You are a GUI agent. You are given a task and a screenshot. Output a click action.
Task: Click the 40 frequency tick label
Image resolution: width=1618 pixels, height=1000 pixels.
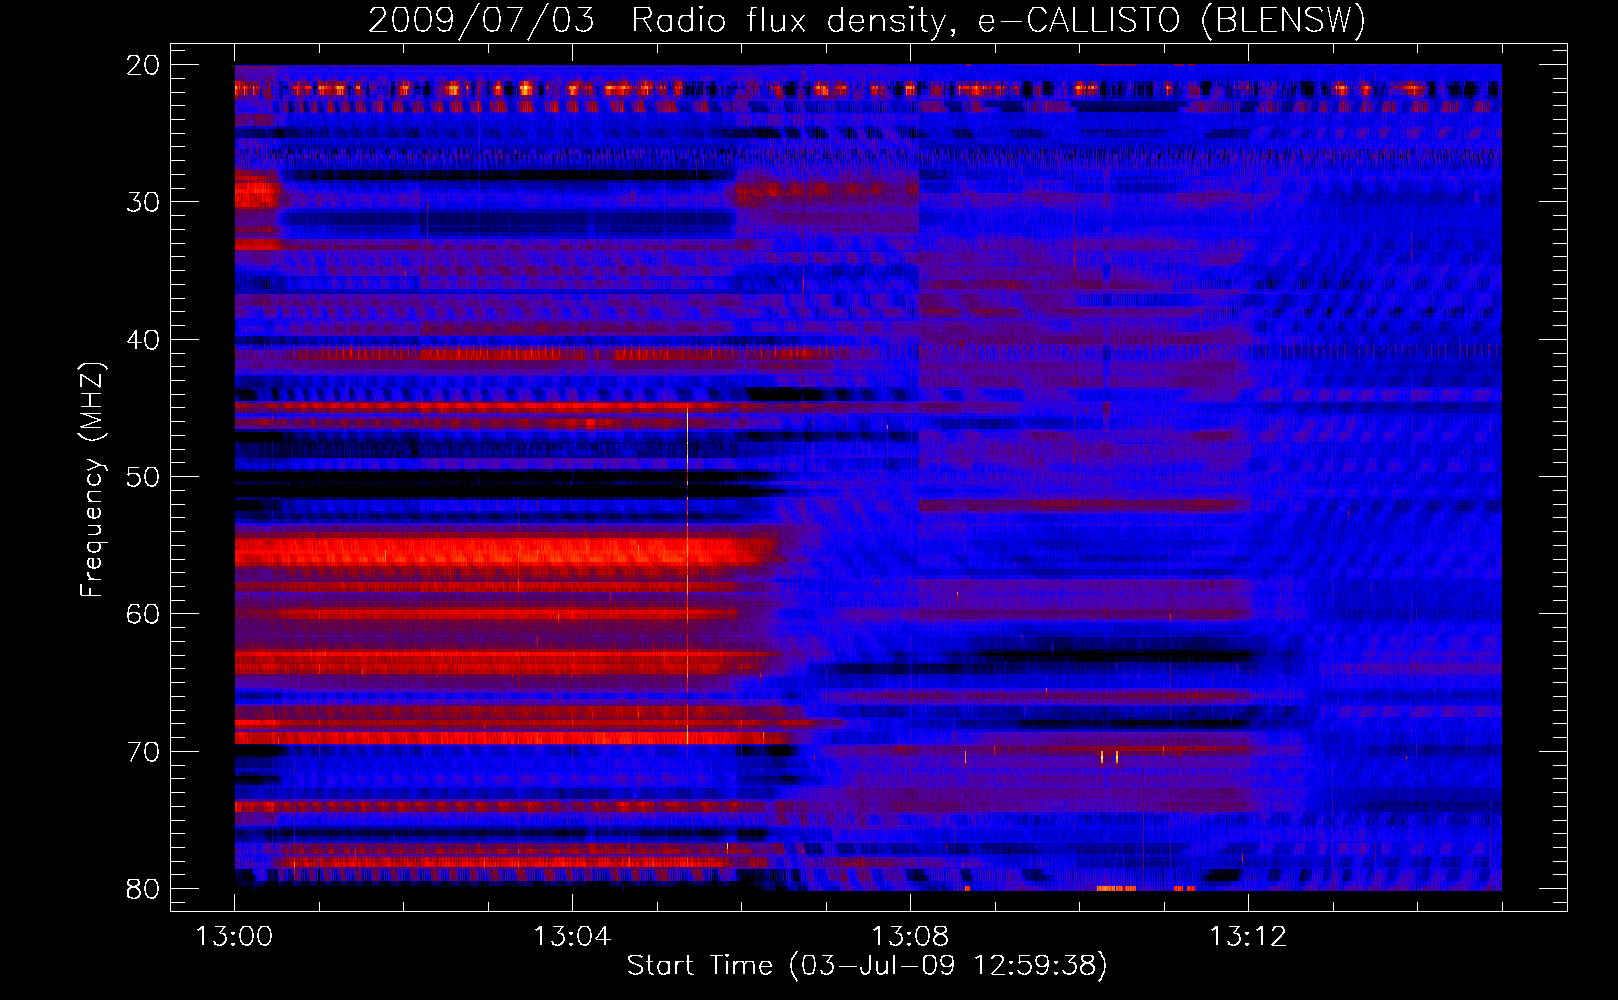[x=143, y=340]
